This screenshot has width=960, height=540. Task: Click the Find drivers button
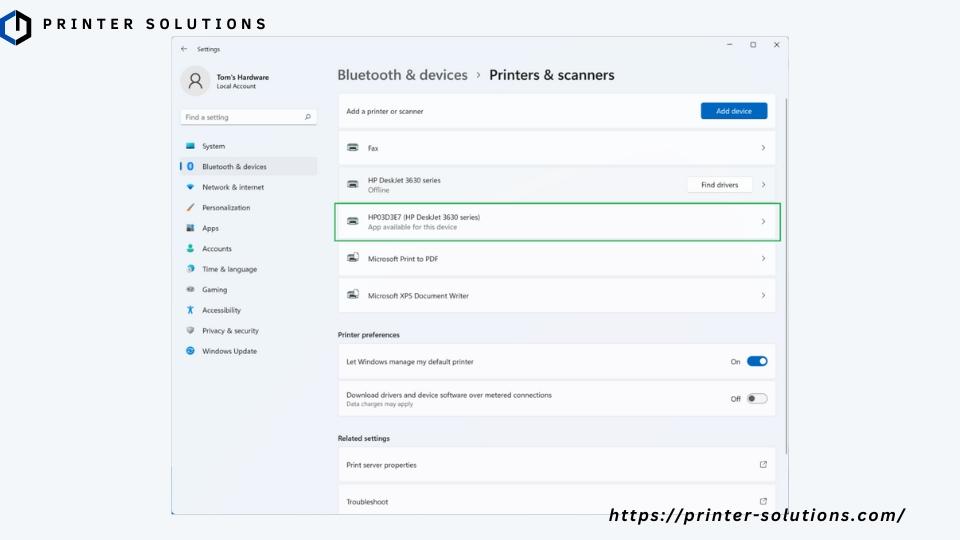pyautogui.click(x=719, y=184)
